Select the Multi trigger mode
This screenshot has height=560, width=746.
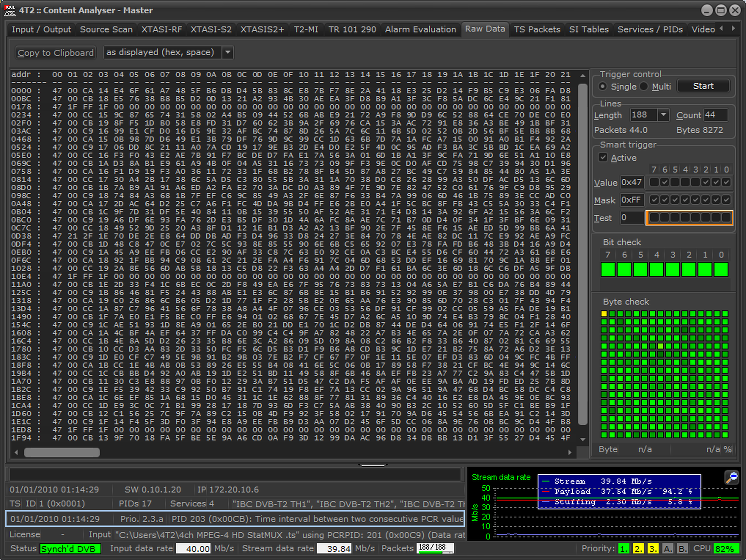tap(644, 86)
